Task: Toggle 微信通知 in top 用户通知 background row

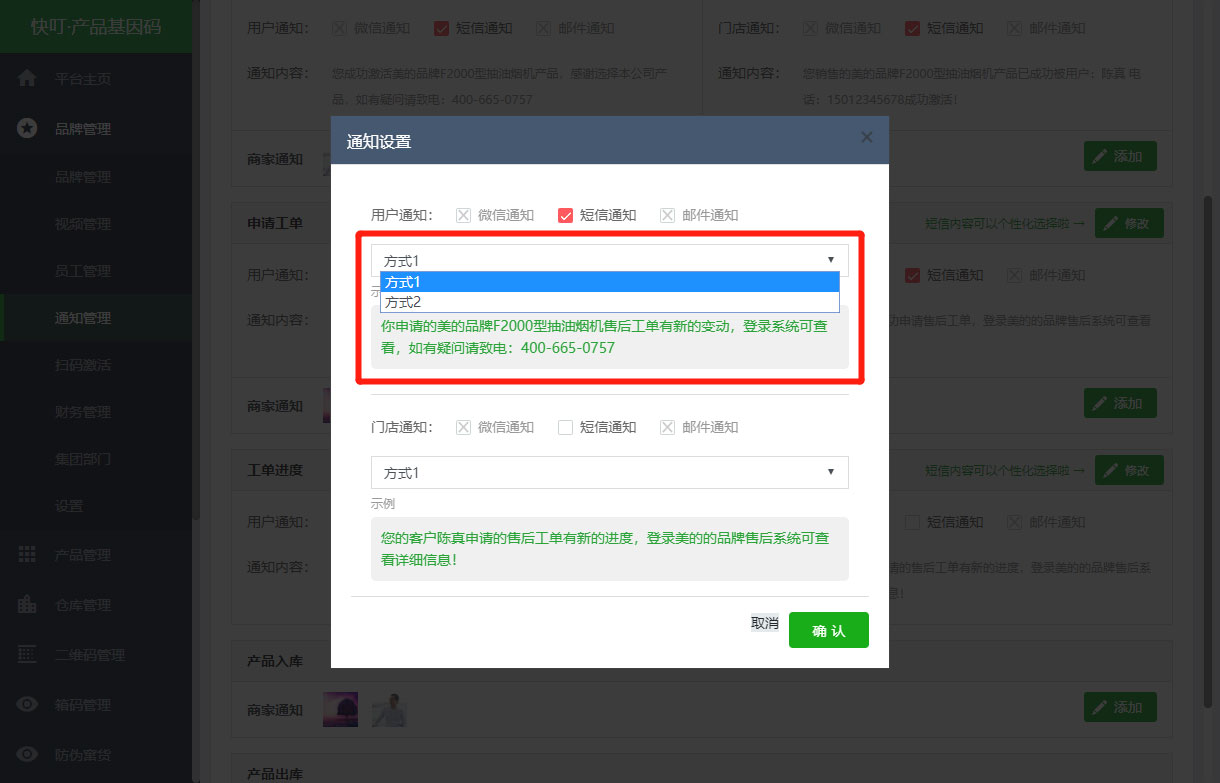Action: [x=339, y=28]
